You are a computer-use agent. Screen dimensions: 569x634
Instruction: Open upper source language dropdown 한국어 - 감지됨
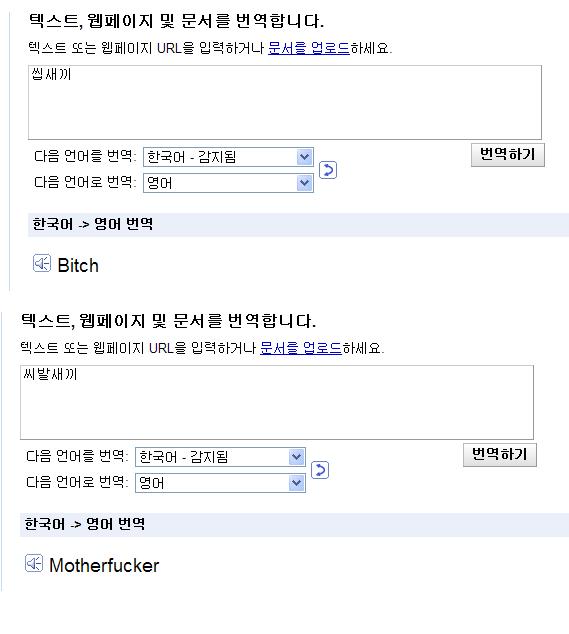point(228,157)
